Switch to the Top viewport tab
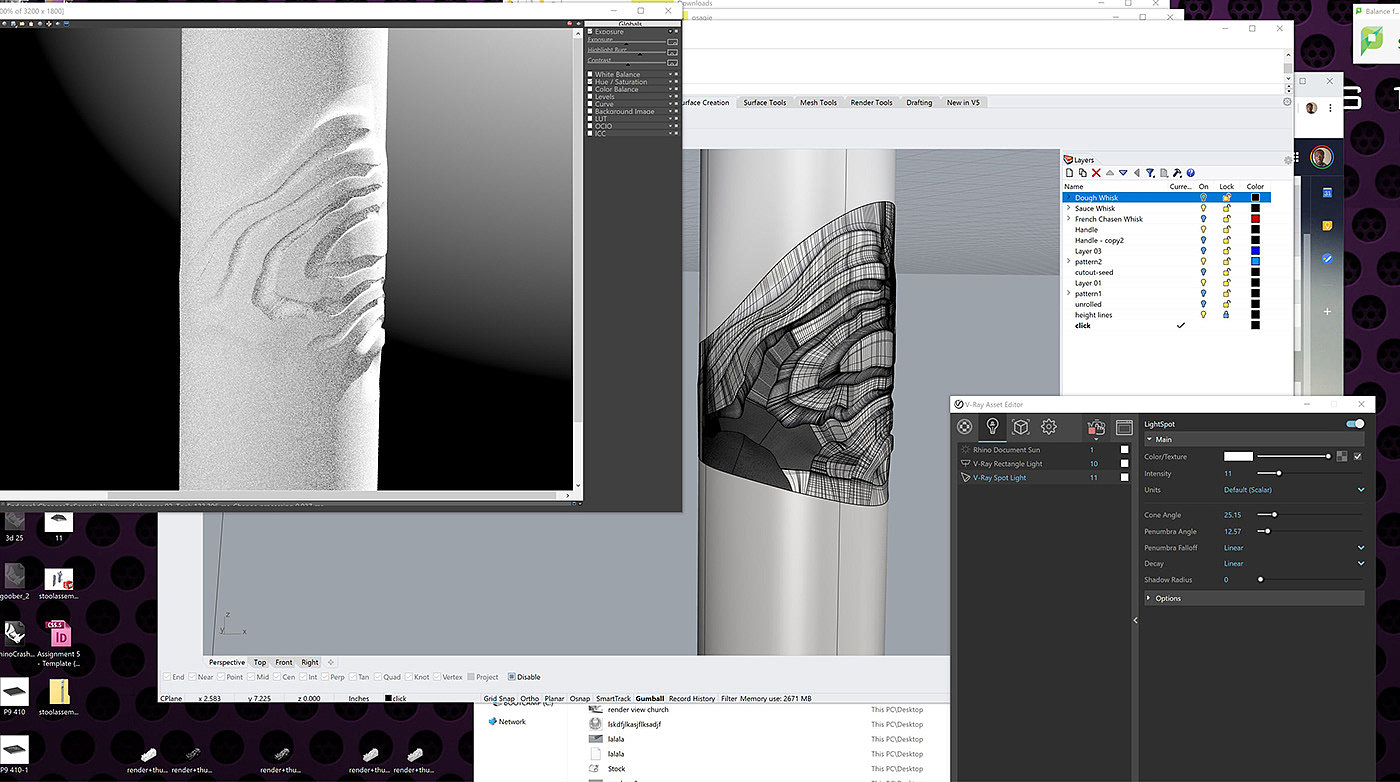Screen dimensions: 1400x782 click(259, 662)
